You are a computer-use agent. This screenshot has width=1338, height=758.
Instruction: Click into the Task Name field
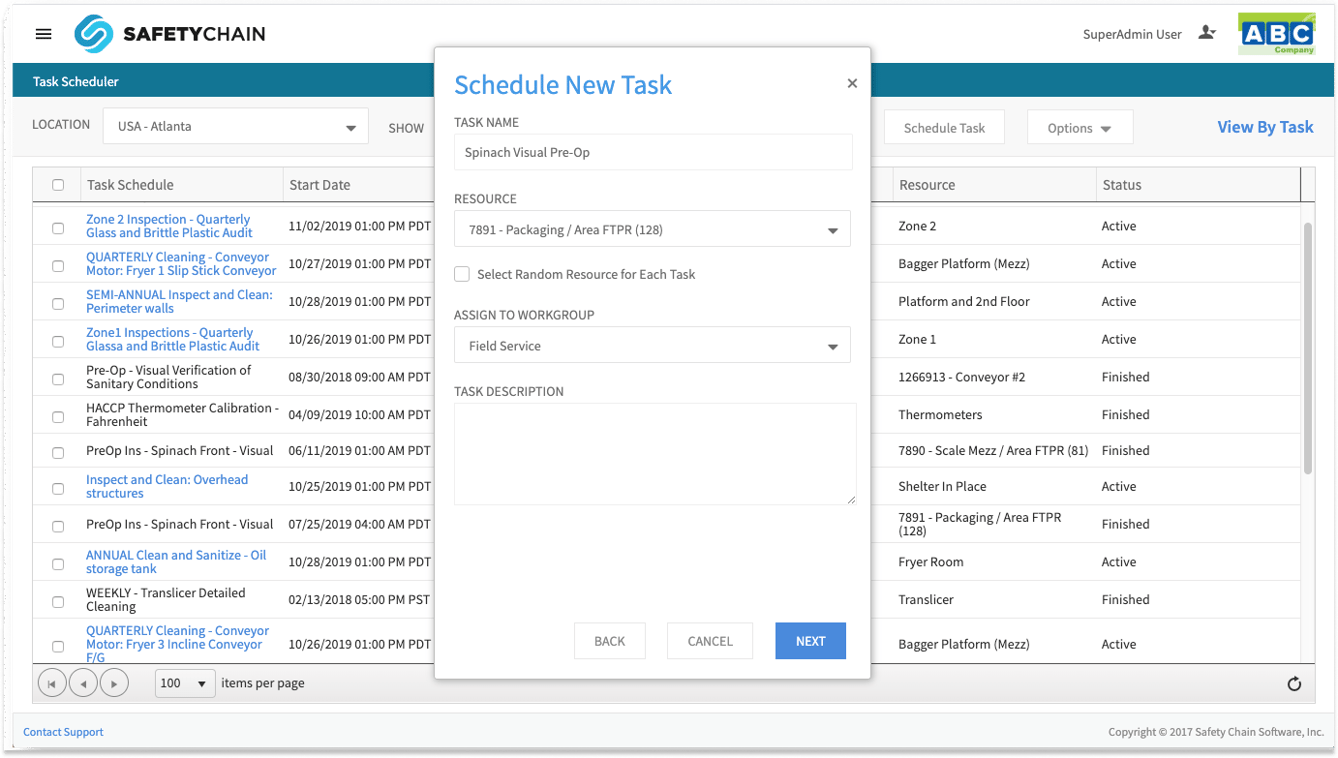click(x=653, y=152)
